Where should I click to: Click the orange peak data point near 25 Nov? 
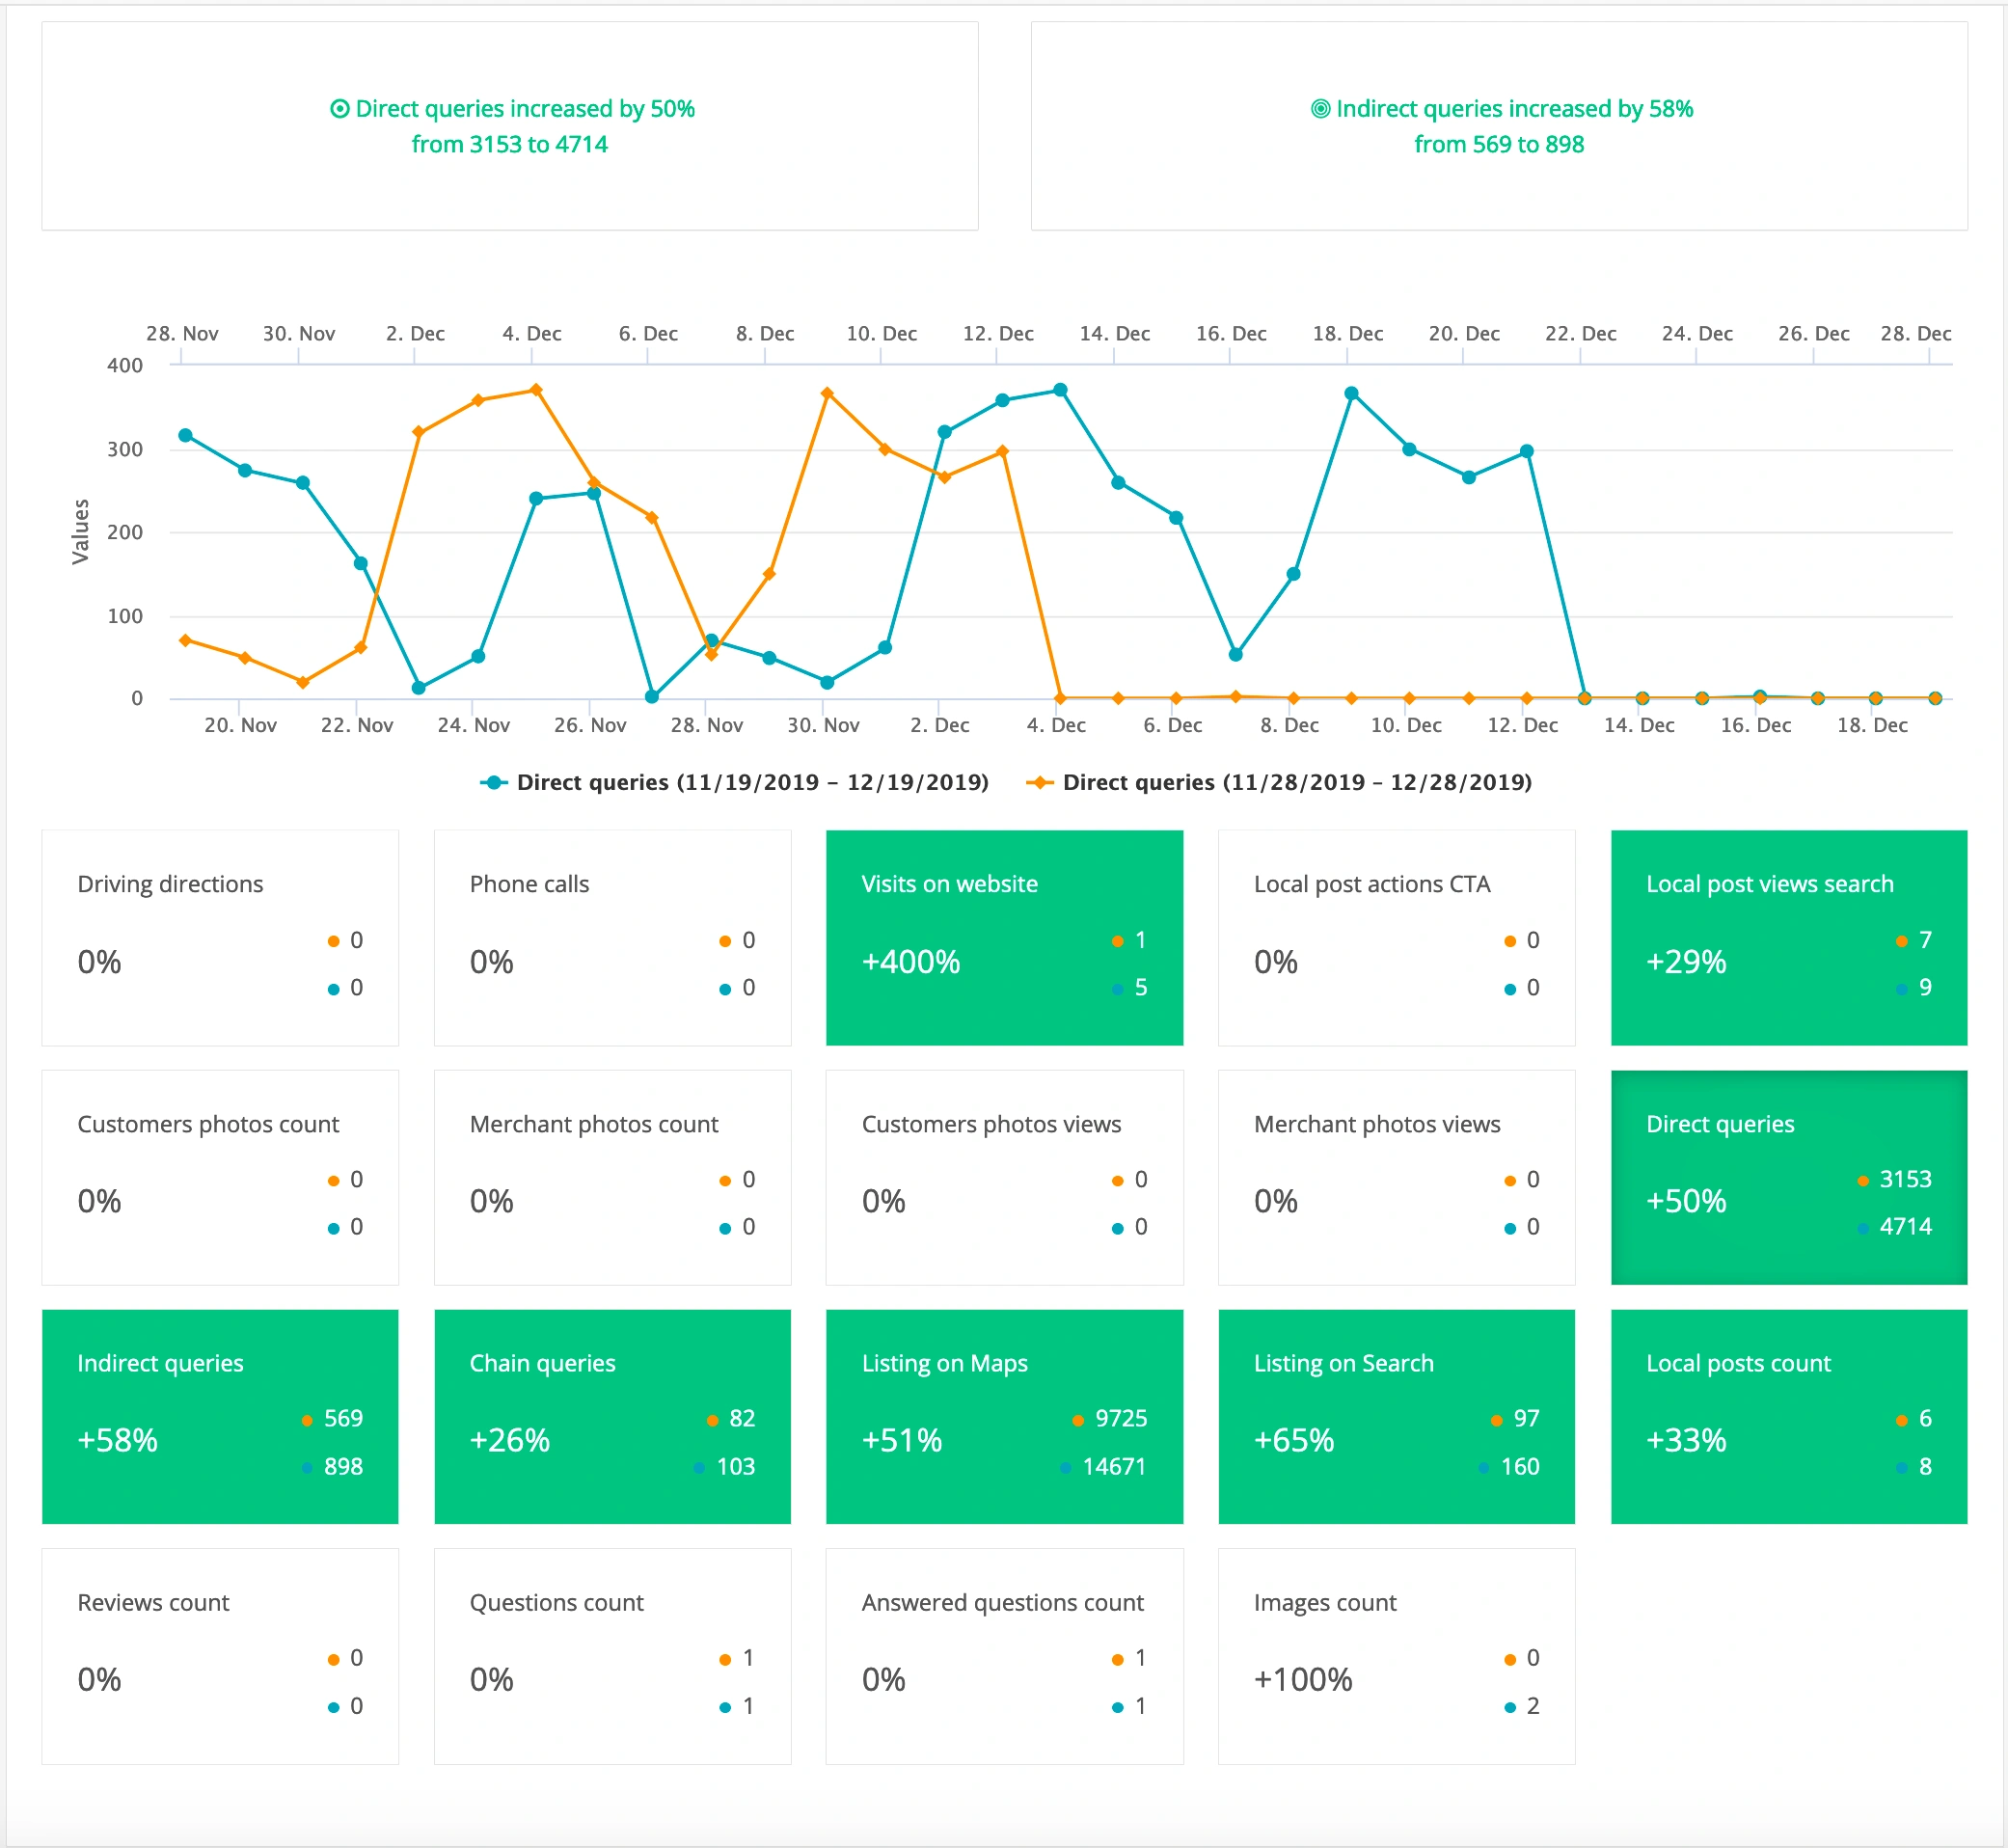pyautogui.click(x=535, y=390)
